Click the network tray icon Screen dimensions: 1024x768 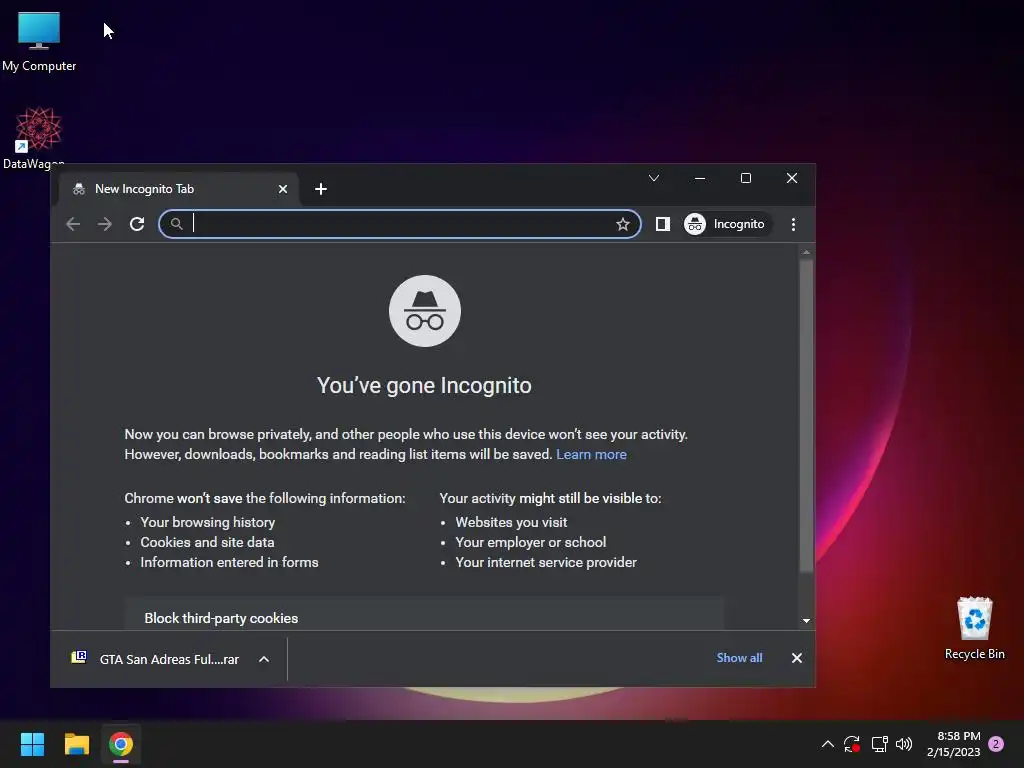pos(879,744)
